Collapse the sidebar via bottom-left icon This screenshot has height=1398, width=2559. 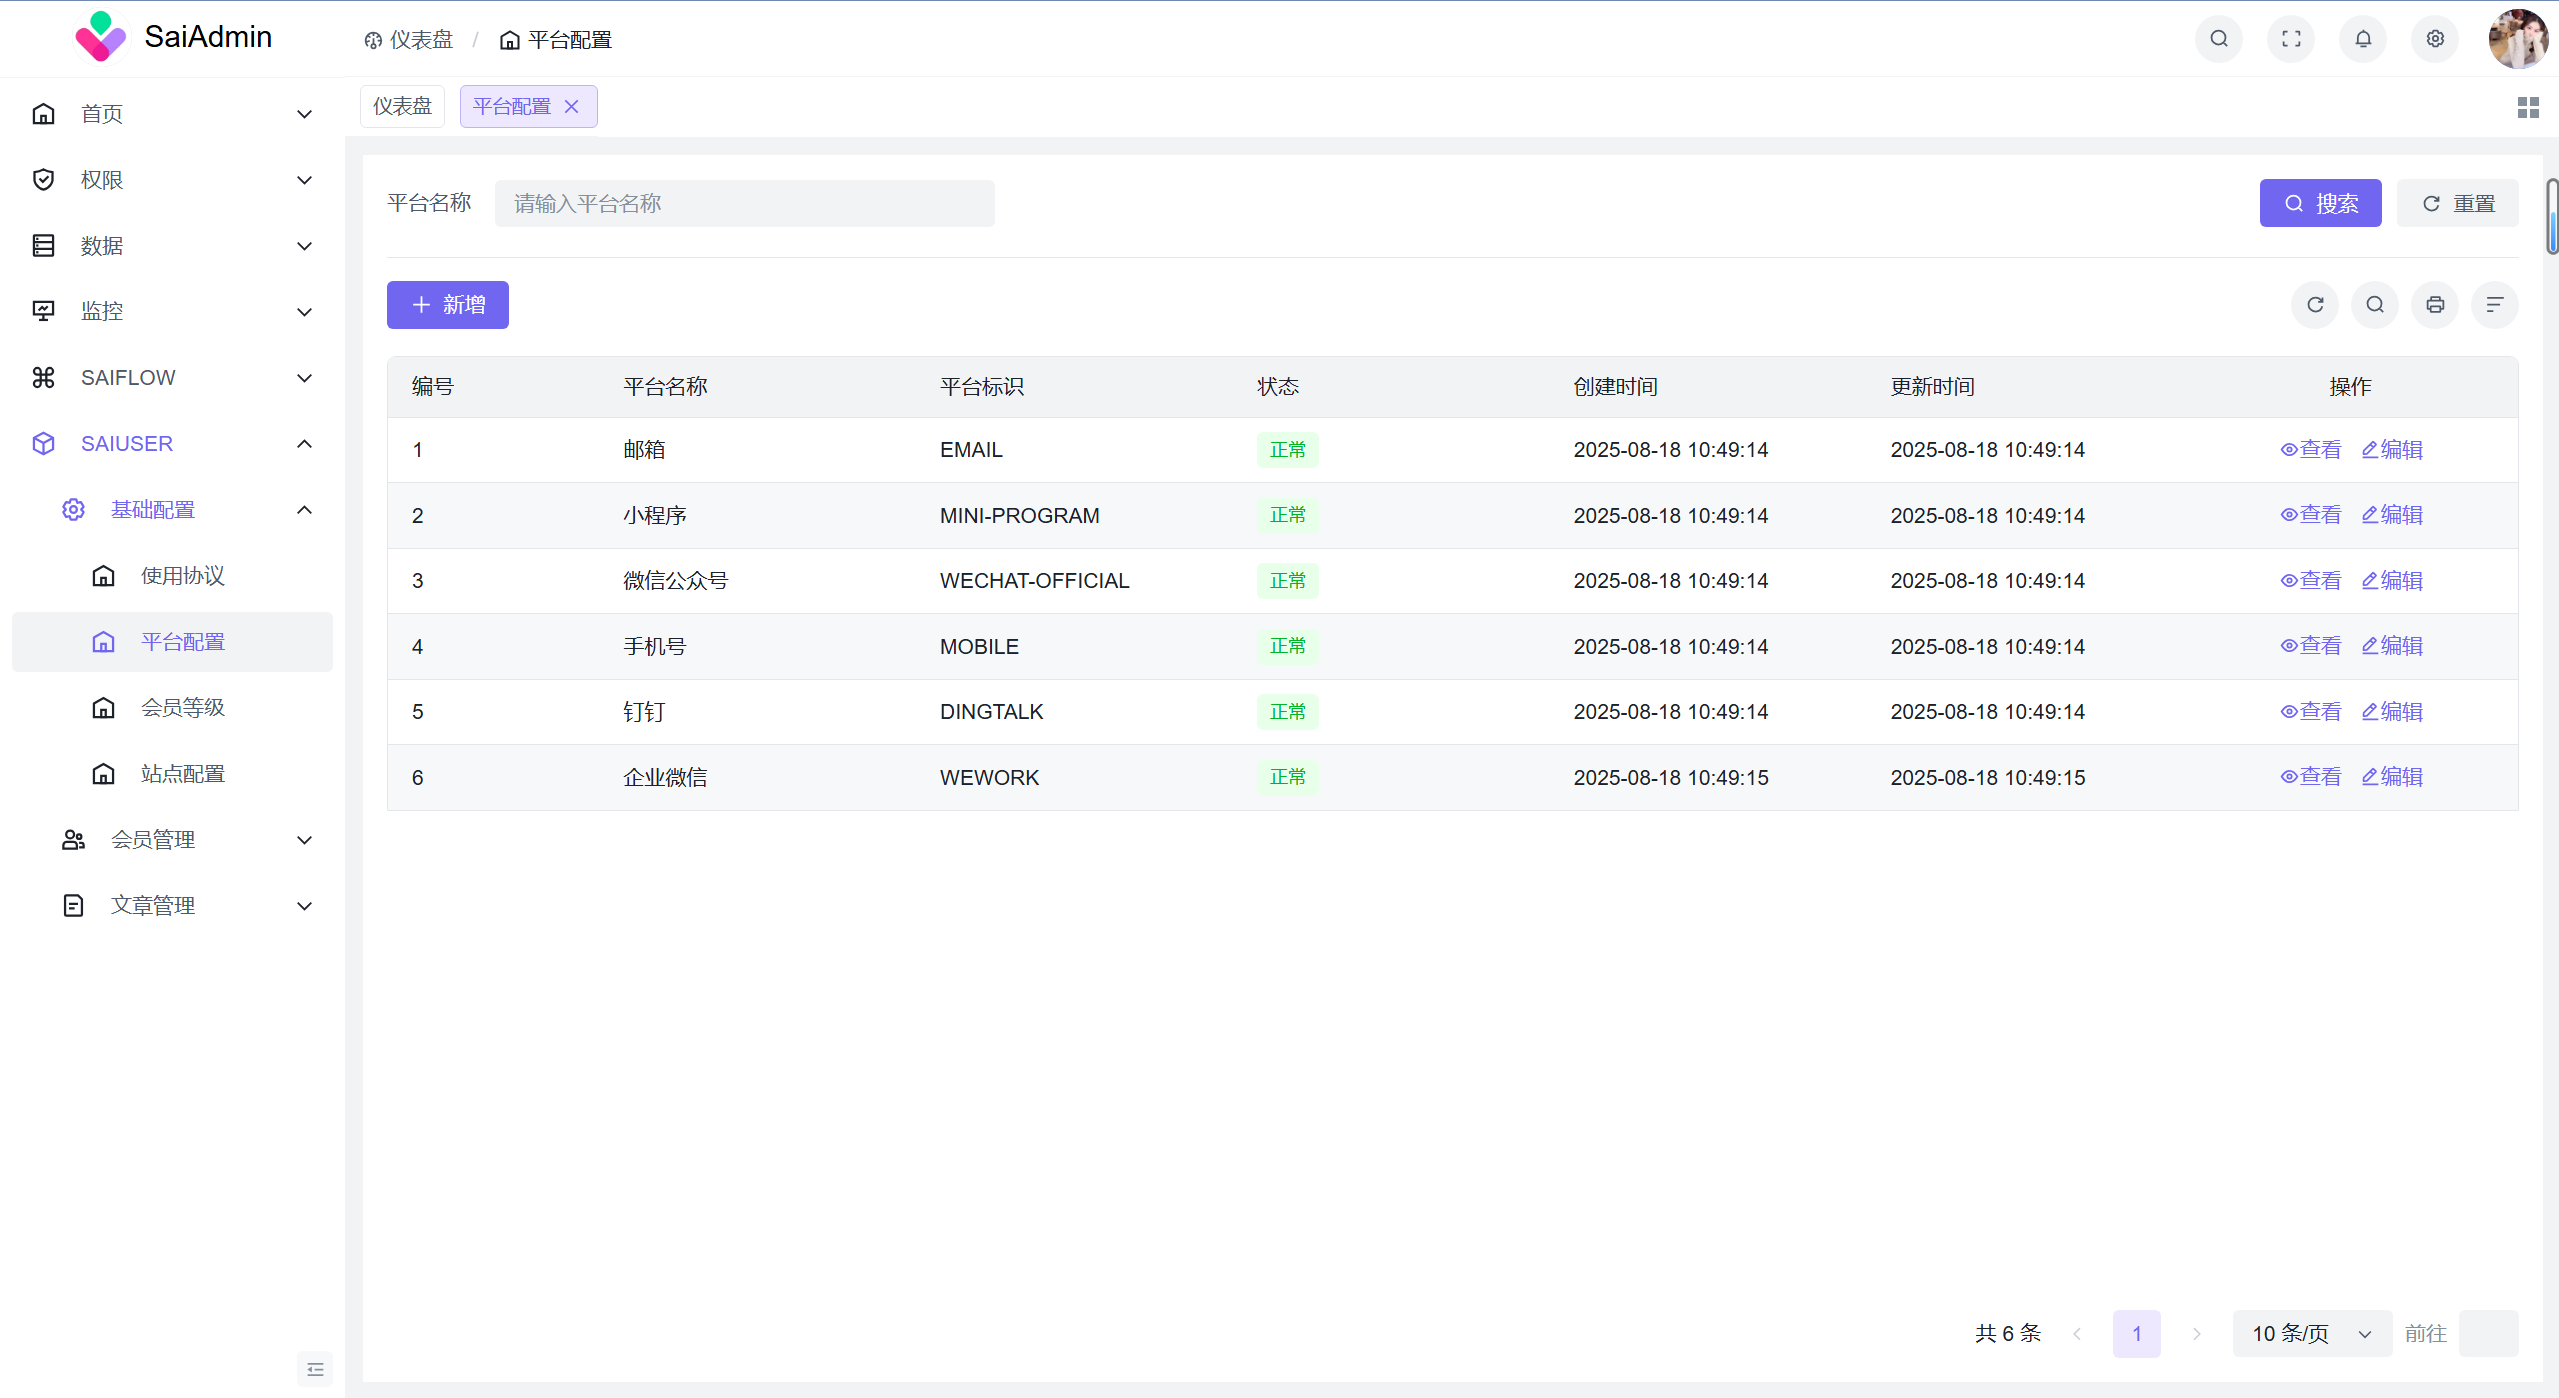click(314, 1368)
